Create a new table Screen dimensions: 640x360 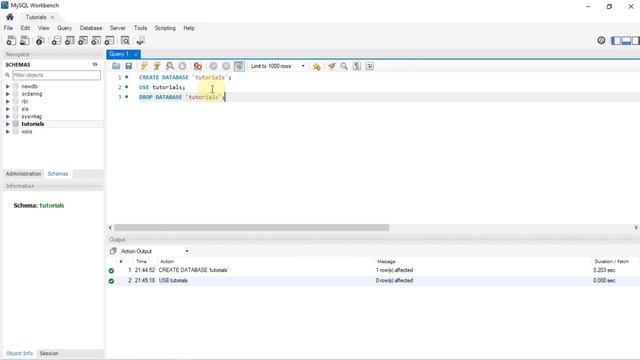(70, 40)
